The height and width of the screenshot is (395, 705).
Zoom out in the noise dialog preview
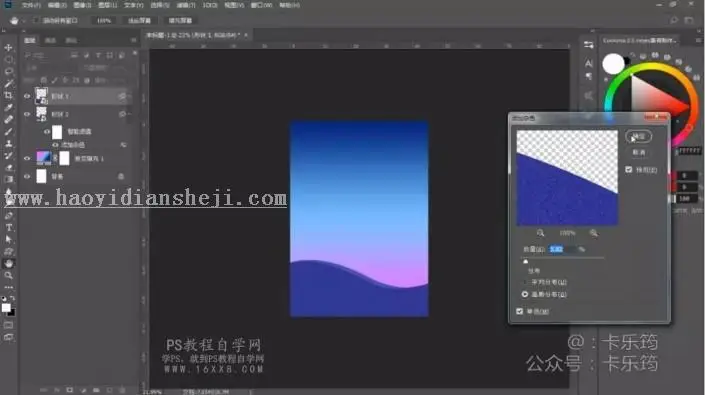click(x=540, y=233)
